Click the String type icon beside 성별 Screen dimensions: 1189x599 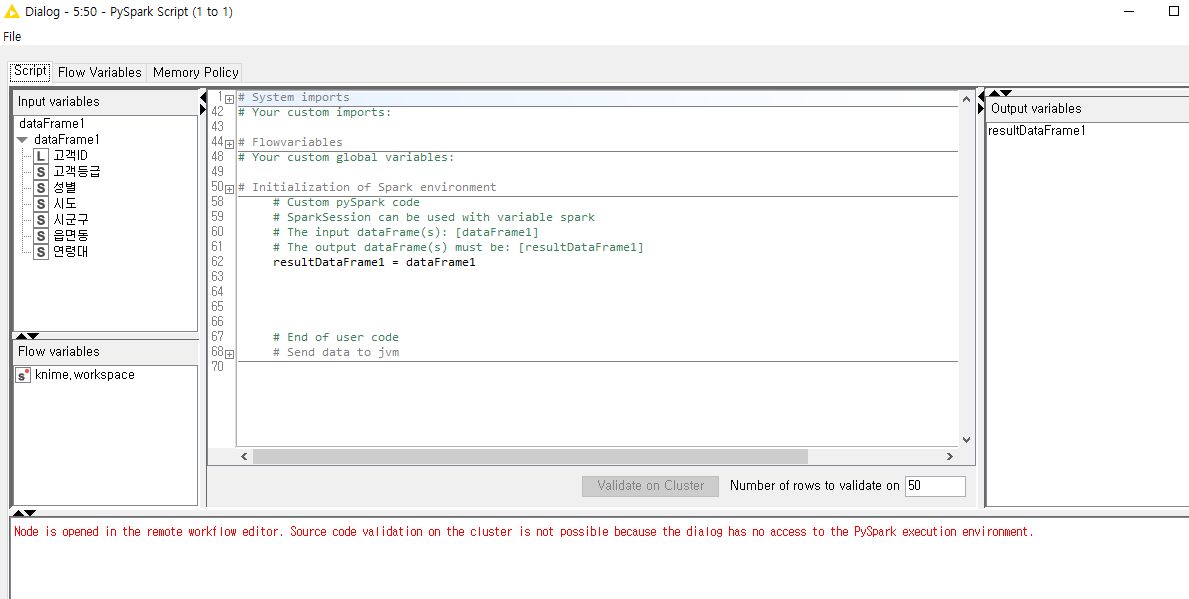pyautogui.click(x=41, y=188)
